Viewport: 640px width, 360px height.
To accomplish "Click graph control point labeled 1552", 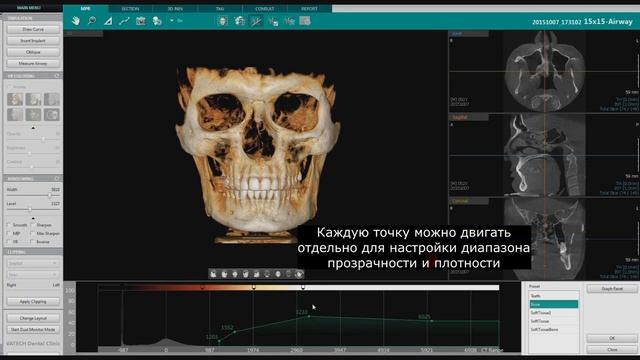I will coord(234,332).
